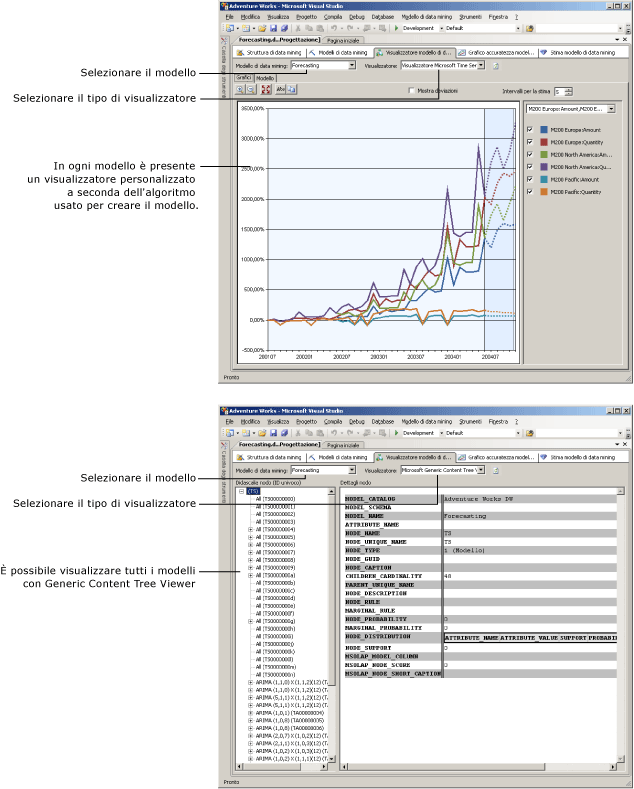The height and width of the screenshot is (789, 634).
Task: Expand the ARIMA (1,0,1) (TA00000004) node
Action: (x=250, y=713)
